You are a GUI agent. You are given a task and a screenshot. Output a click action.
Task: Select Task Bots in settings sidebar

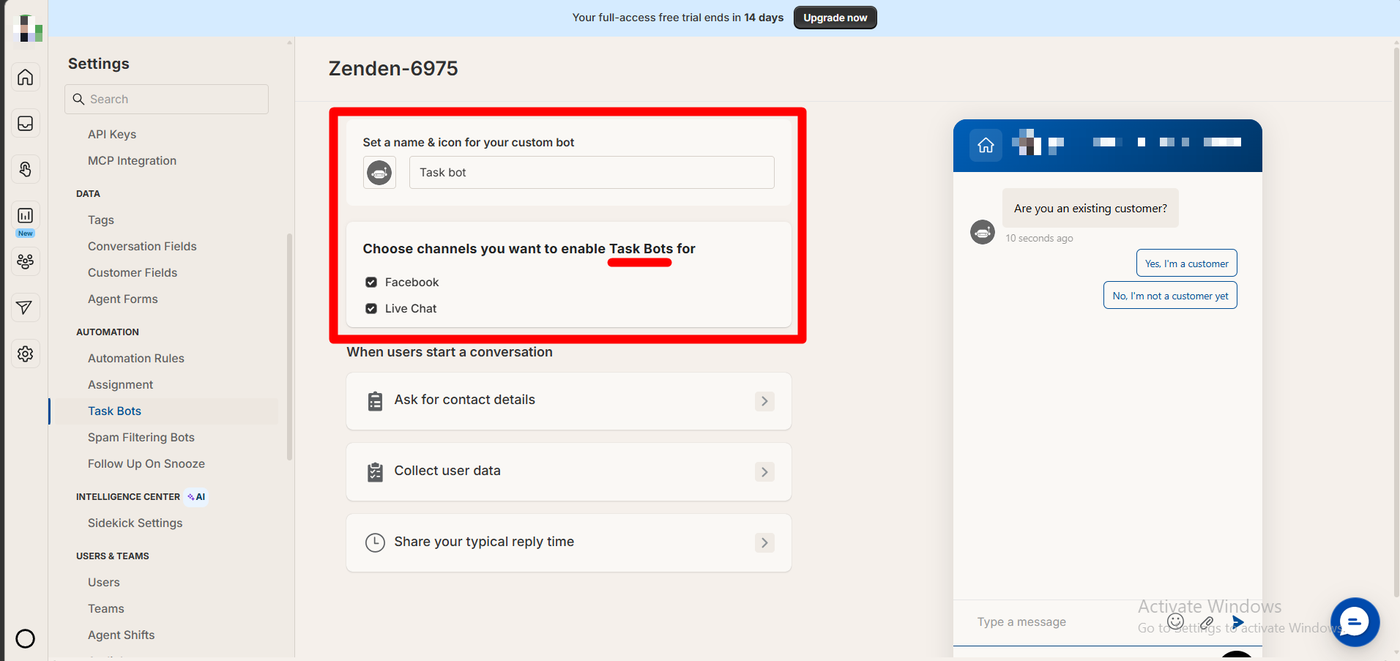(115, 411)
